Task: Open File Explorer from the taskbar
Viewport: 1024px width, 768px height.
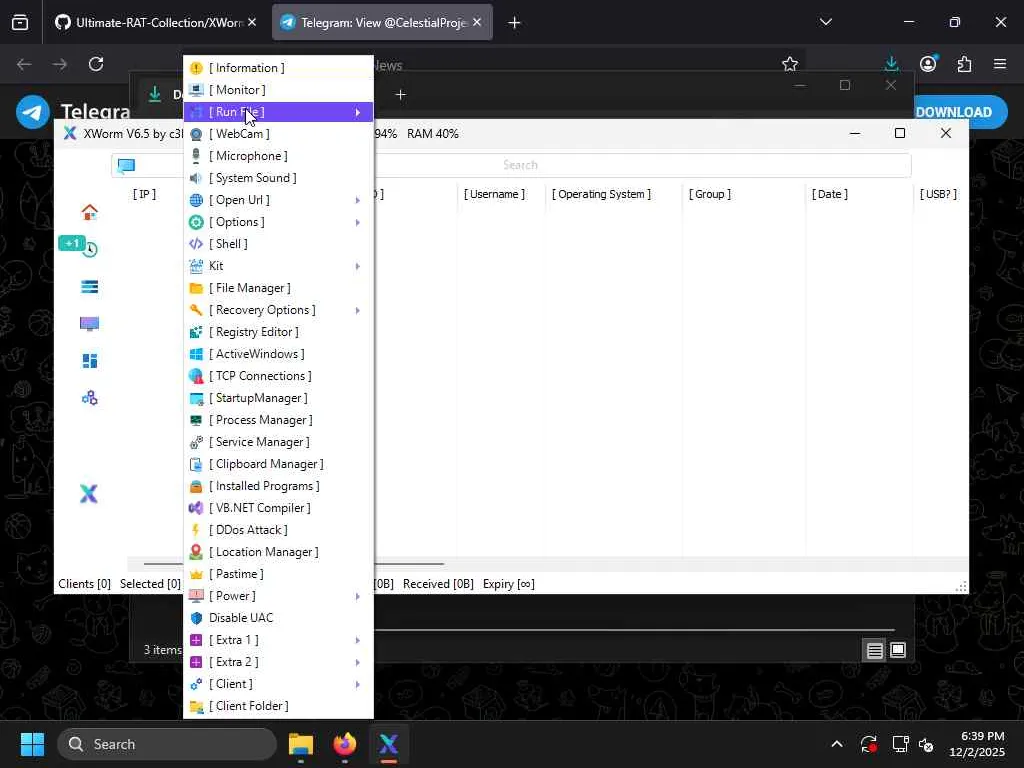Action: 301,744
